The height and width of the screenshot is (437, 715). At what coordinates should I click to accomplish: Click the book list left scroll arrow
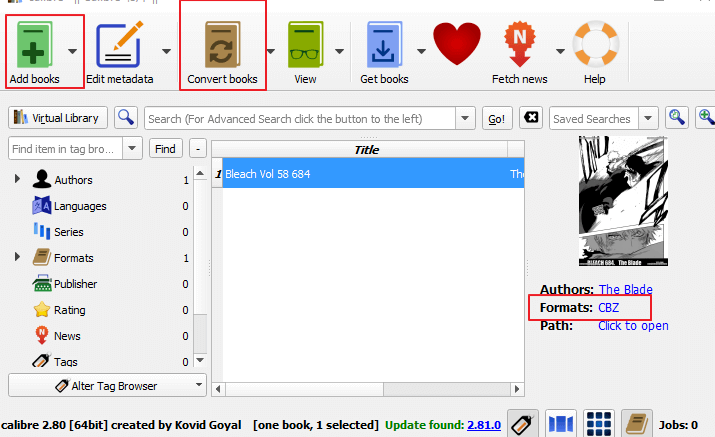click(x=218, y=389)
